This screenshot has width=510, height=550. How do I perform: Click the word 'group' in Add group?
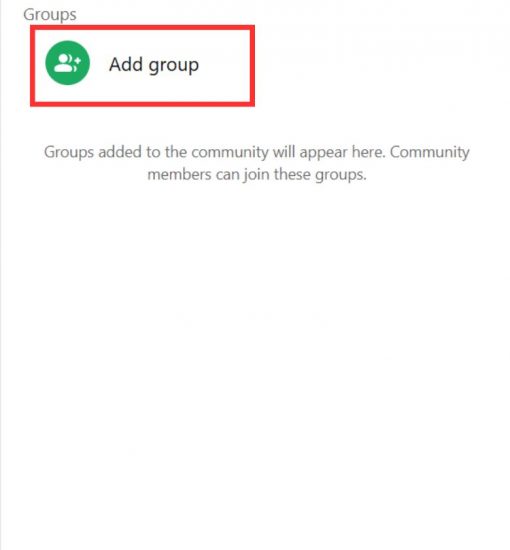174,66
